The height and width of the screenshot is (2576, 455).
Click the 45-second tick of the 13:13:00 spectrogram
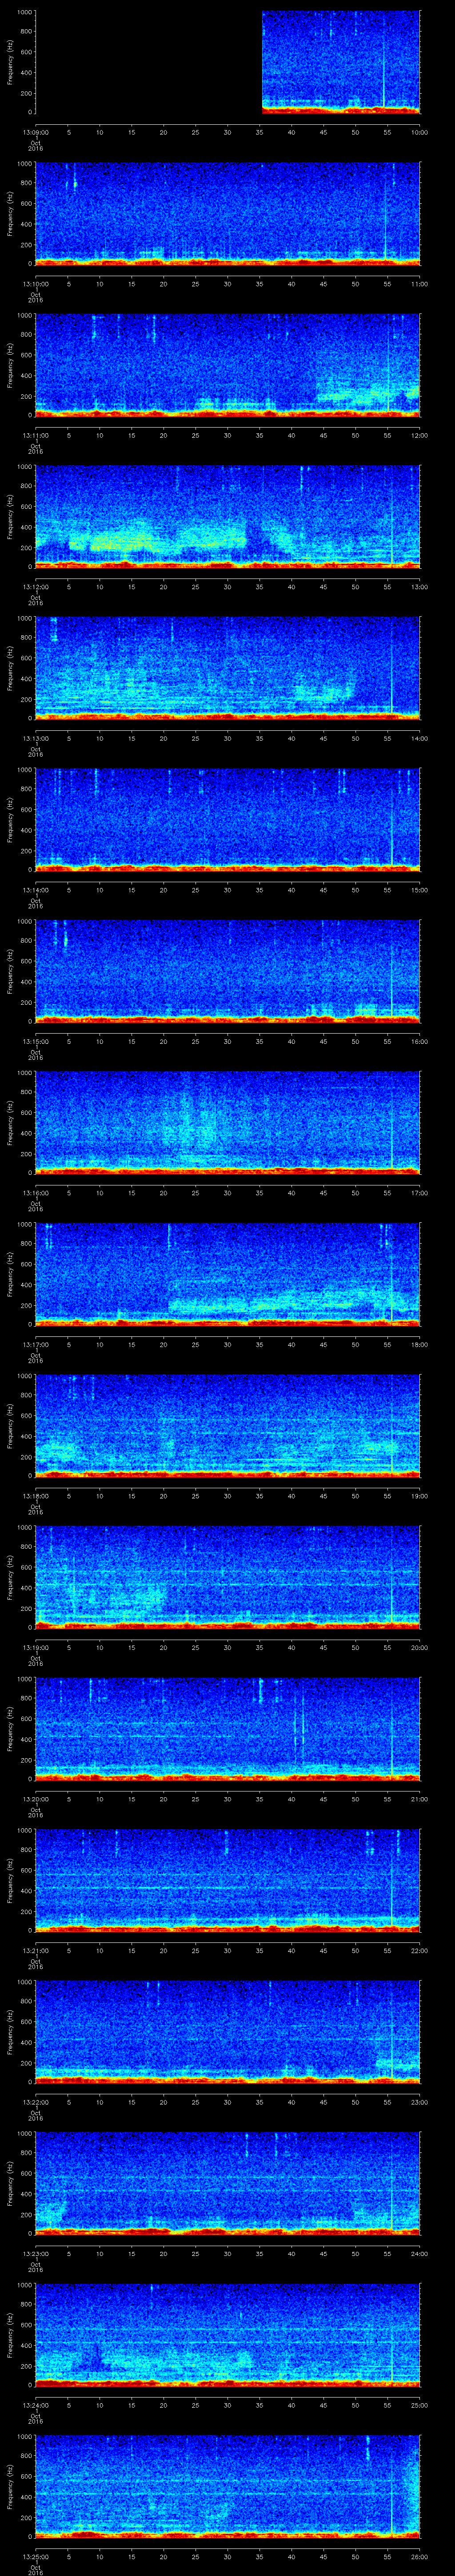(323, 738)
